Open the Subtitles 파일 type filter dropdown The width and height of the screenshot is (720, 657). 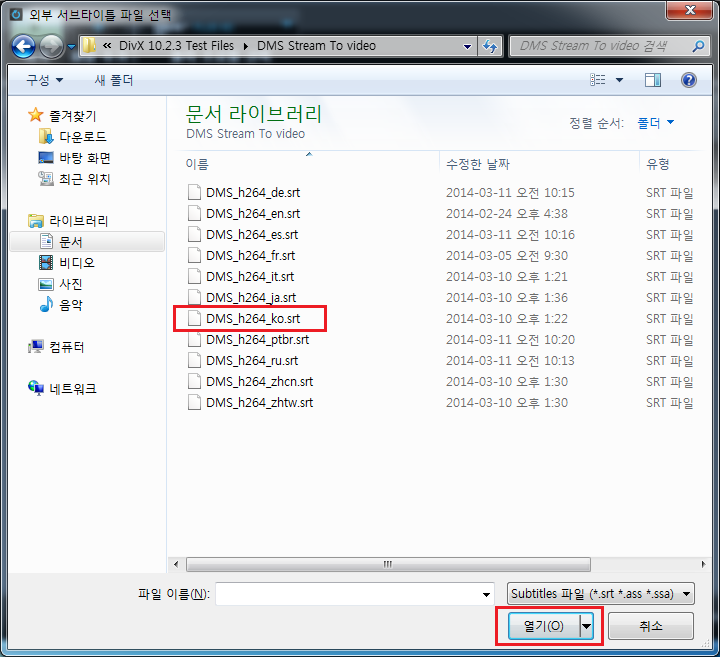601,594
